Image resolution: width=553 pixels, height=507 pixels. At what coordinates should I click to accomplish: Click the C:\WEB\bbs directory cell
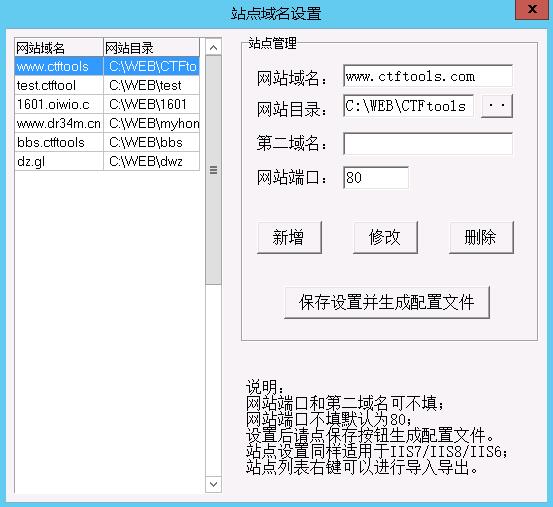[x=152, y=142]
